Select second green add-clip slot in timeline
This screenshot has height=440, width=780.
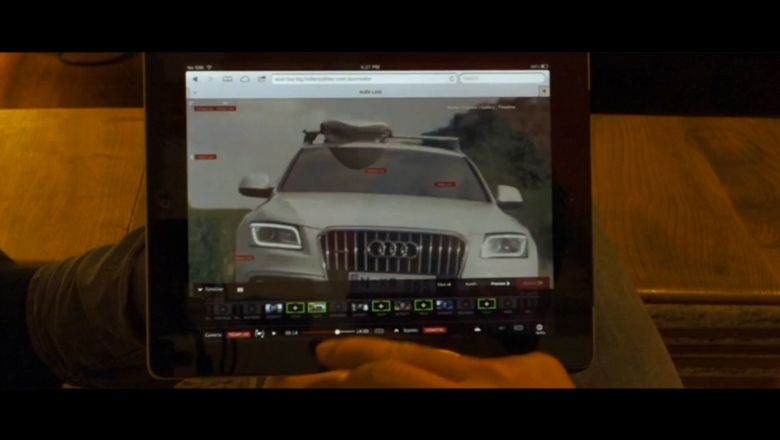pyautogui.click(x=381, y=306)
